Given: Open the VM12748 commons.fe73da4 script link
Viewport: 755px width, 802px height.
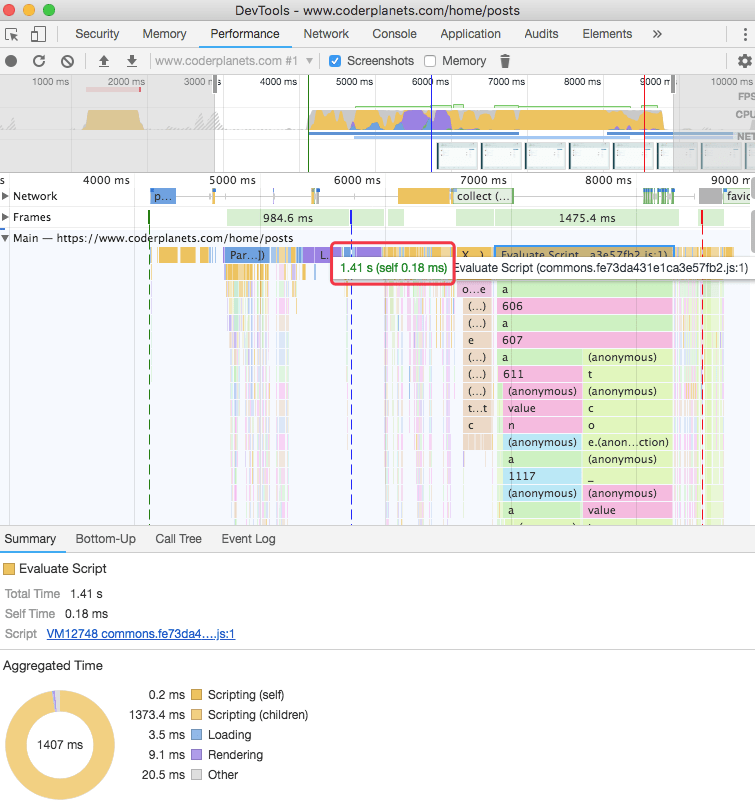Looking at the screenshot, I should pyautogui.click(x=141, y=634).
